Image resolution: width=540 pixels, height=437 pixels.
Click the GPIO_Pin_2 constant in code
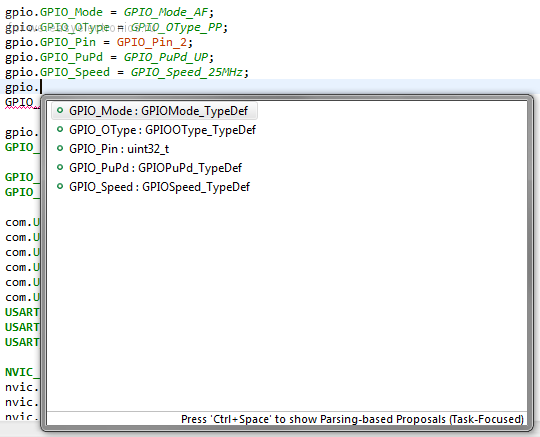pos(152,42)
